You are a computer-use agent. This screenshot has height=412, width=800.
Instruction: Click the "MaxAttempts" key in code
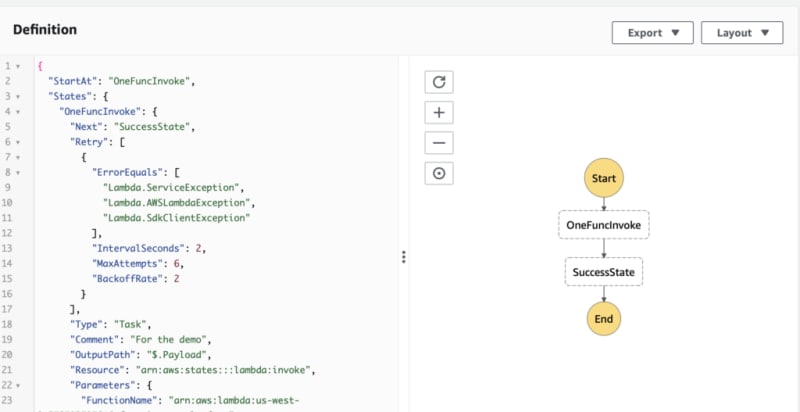pos(127,264)
